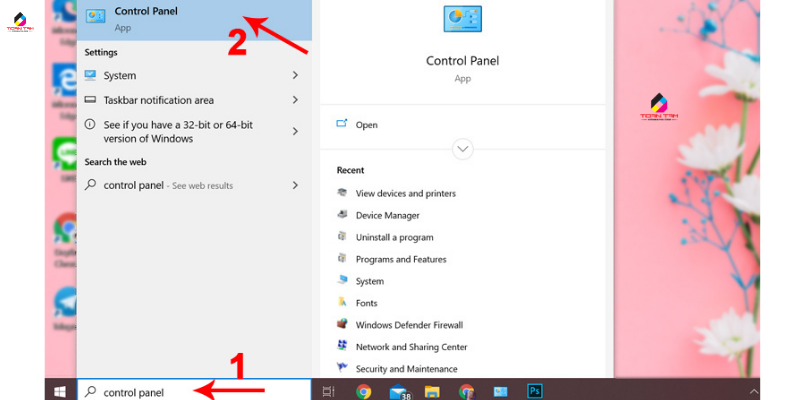
Task: Open the Control Panel app search result
Action: point(194,19)
